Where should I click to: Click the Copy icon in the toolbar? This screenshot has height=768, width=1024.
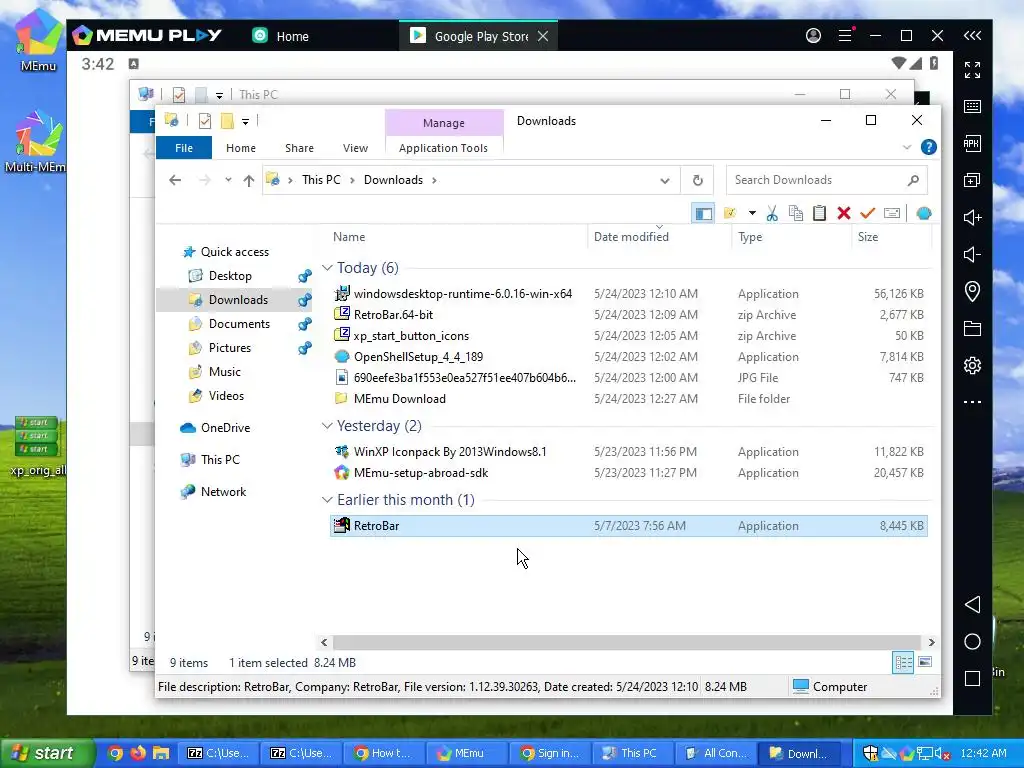click(795, 213)
